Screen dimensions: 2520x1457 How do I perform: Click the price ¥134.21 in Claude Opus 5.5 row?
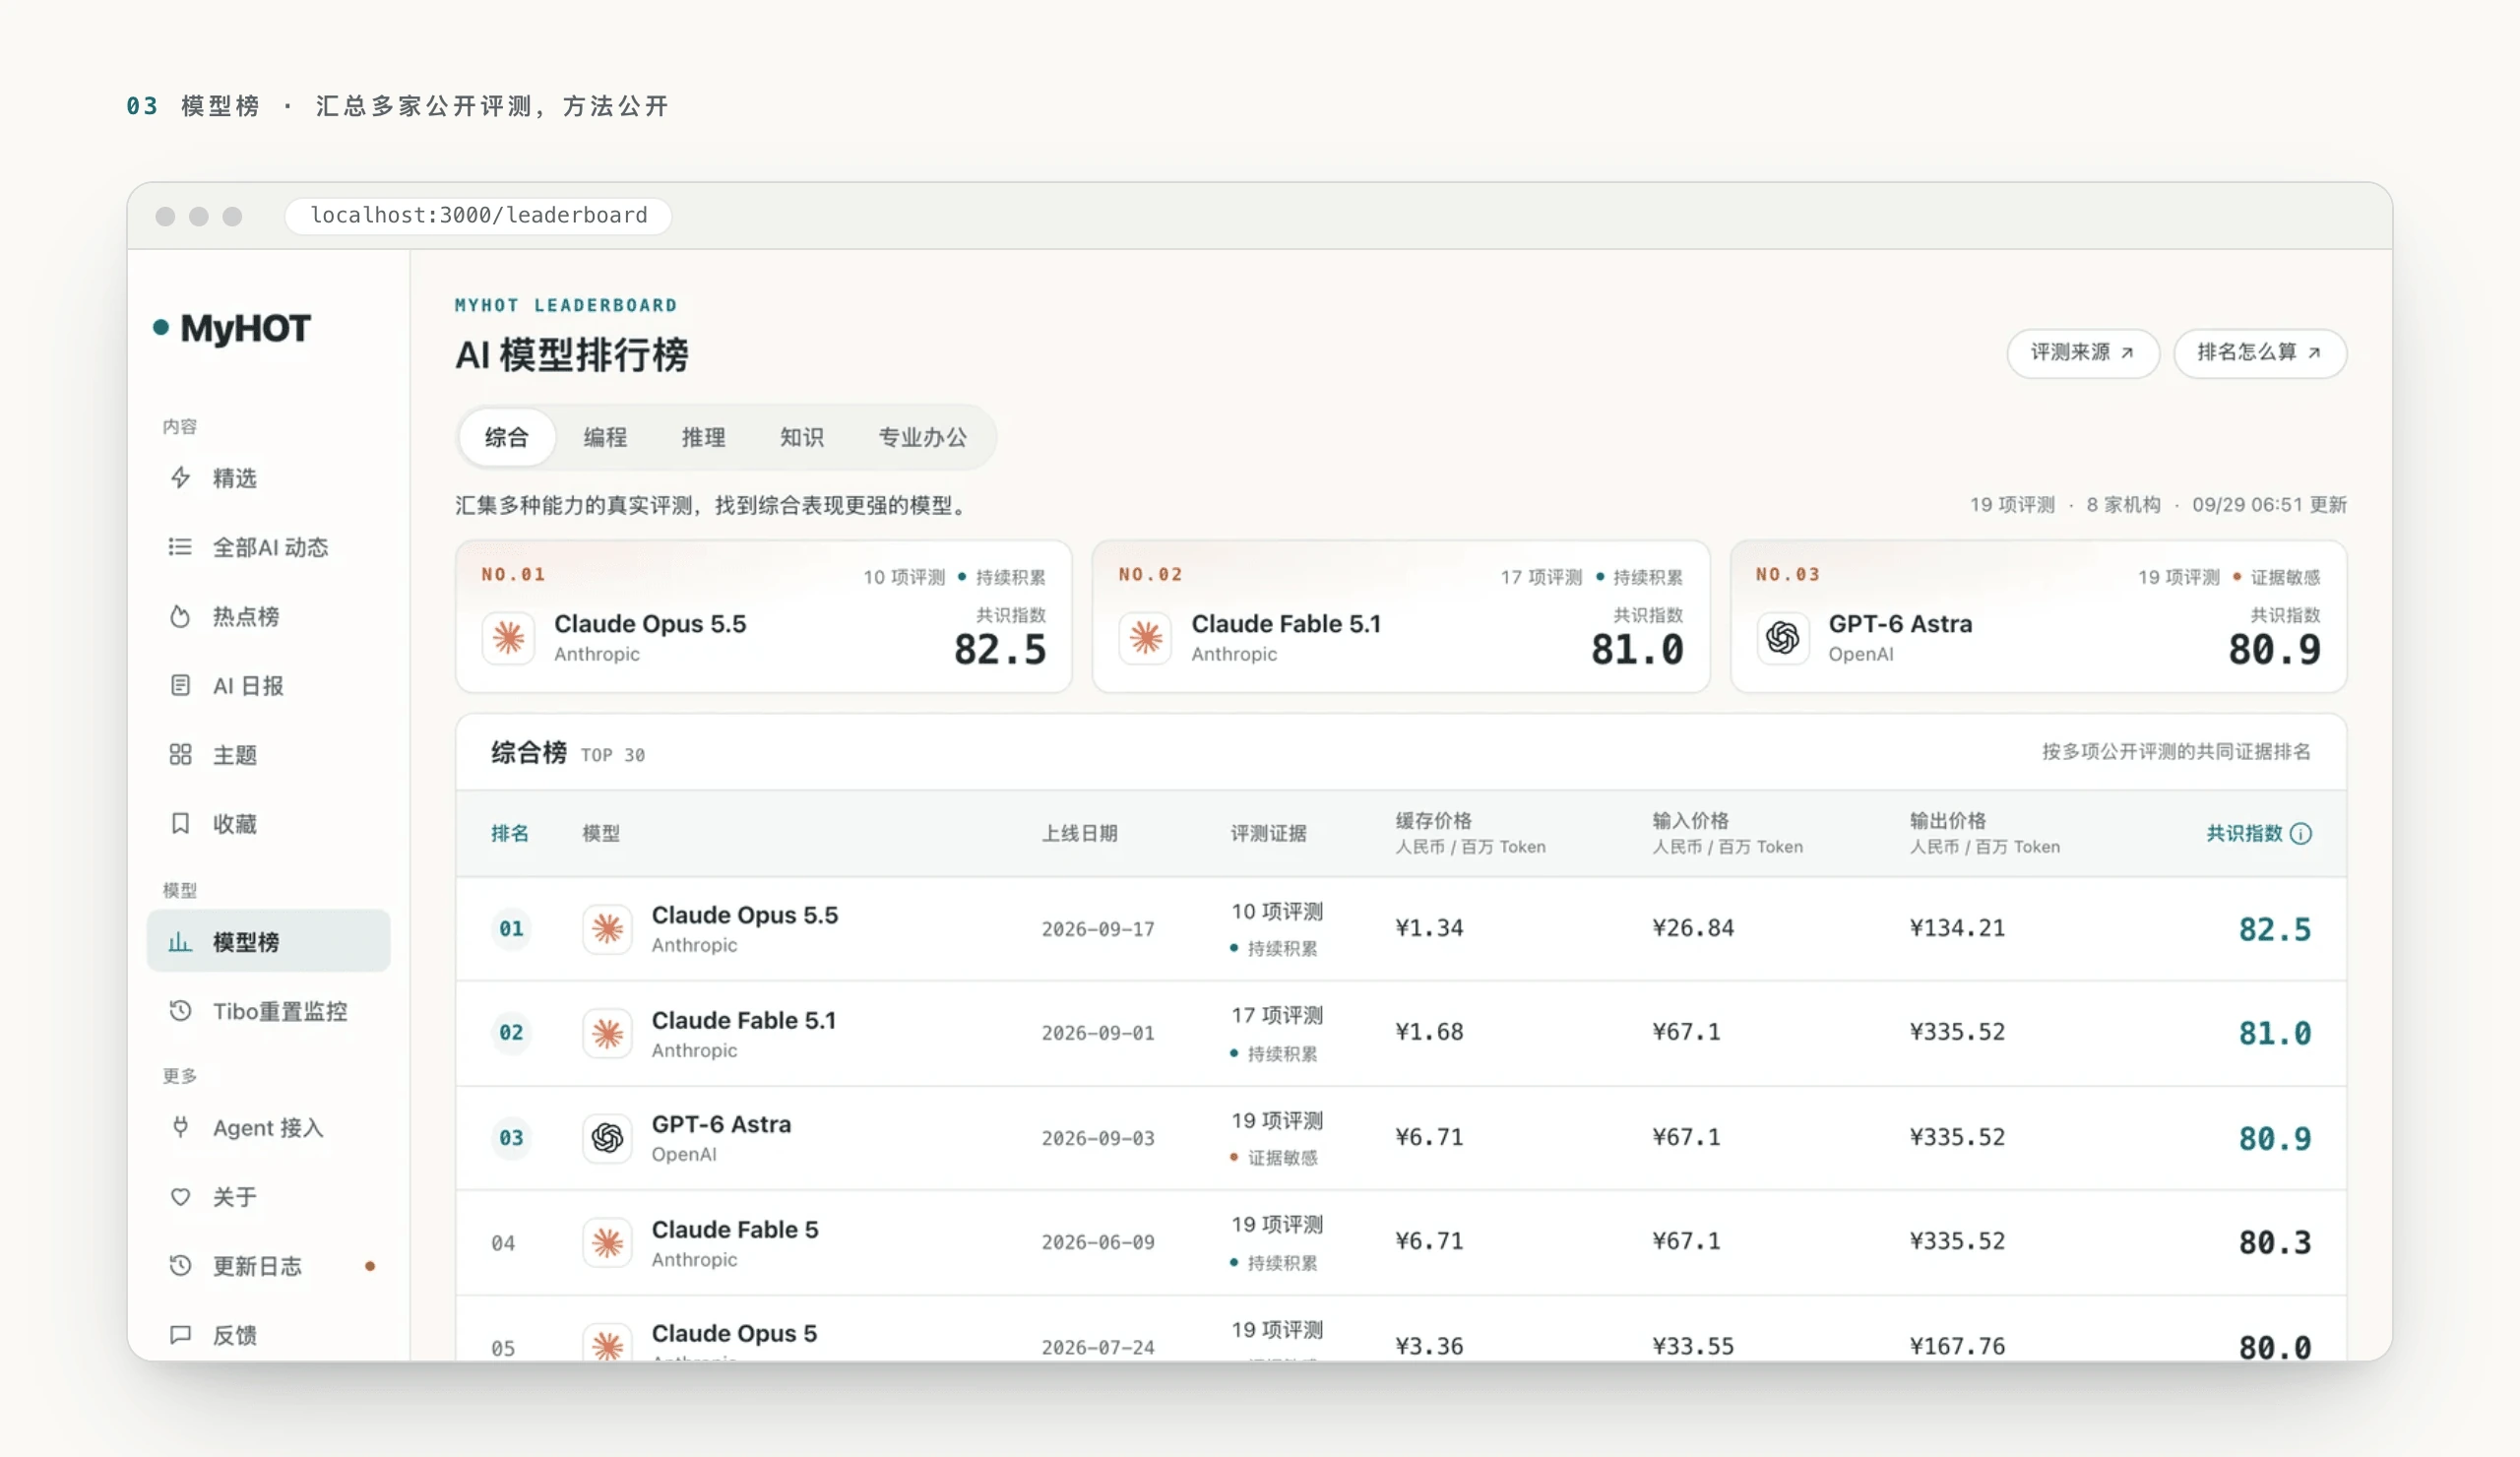coord(1957,928)
